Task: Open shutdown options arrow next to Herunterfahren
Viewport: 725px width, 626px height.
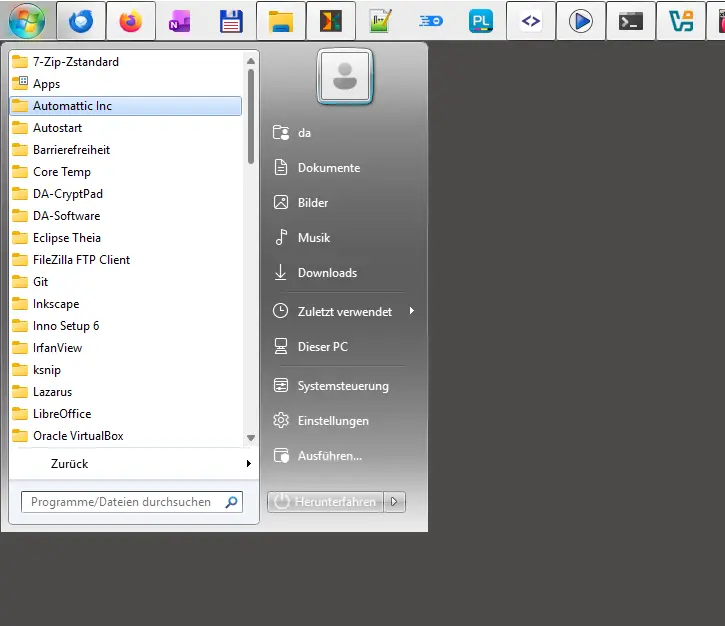Action: pyautogui.click(x=396, y=502)
